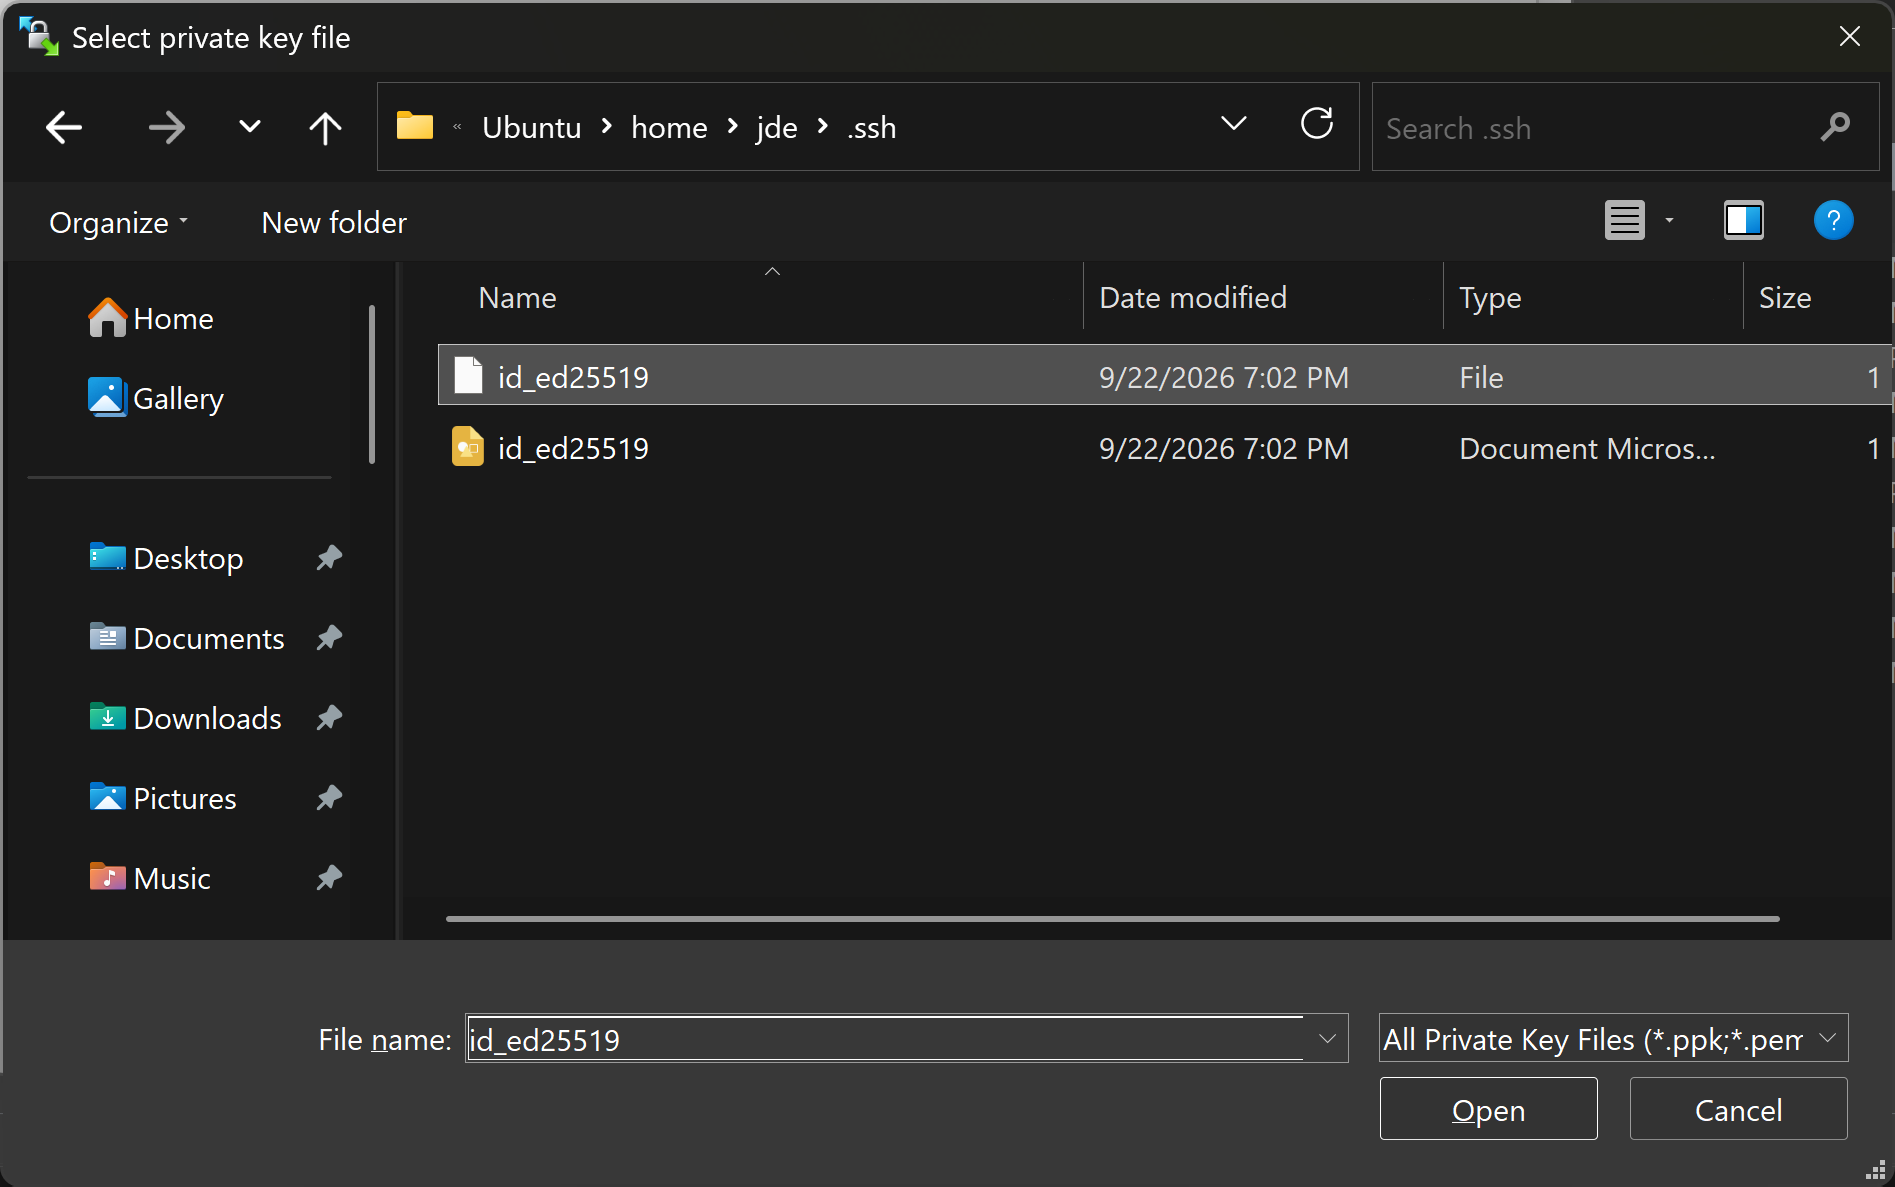Select the id_ed25519 File-type entry

click(x=1164, y=376)
